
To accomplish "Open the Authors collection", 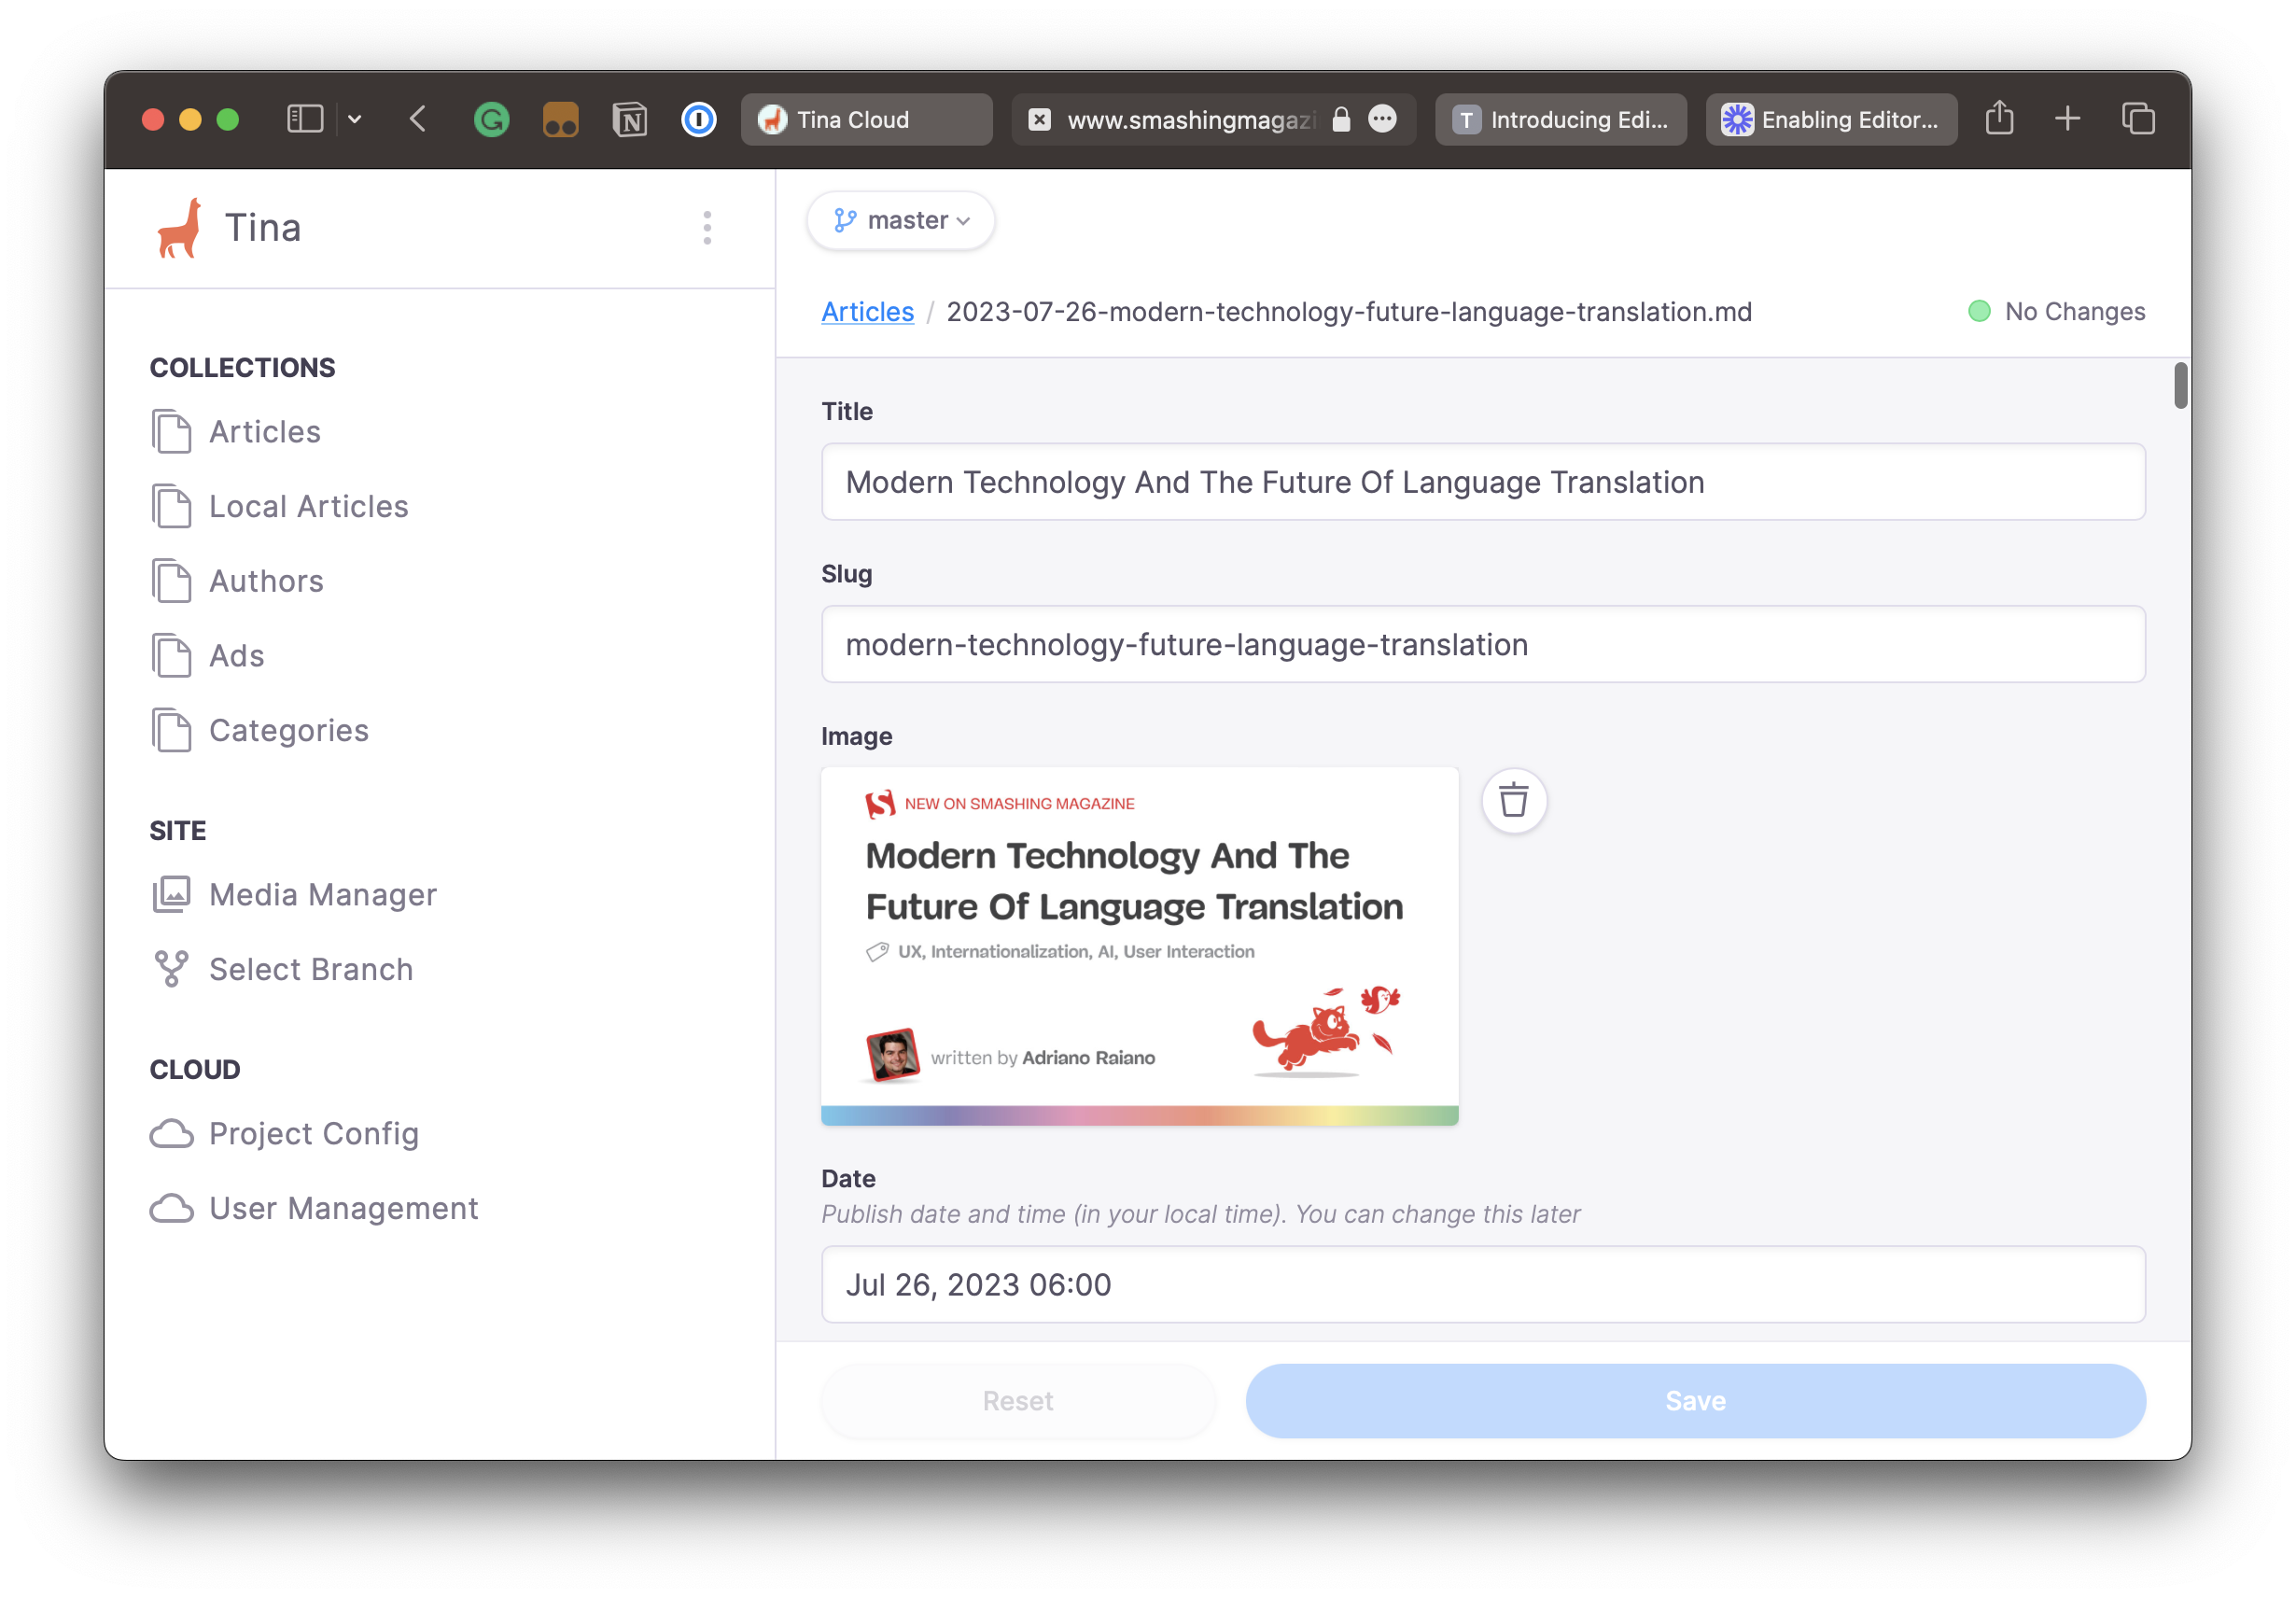I will pos(266,580).
